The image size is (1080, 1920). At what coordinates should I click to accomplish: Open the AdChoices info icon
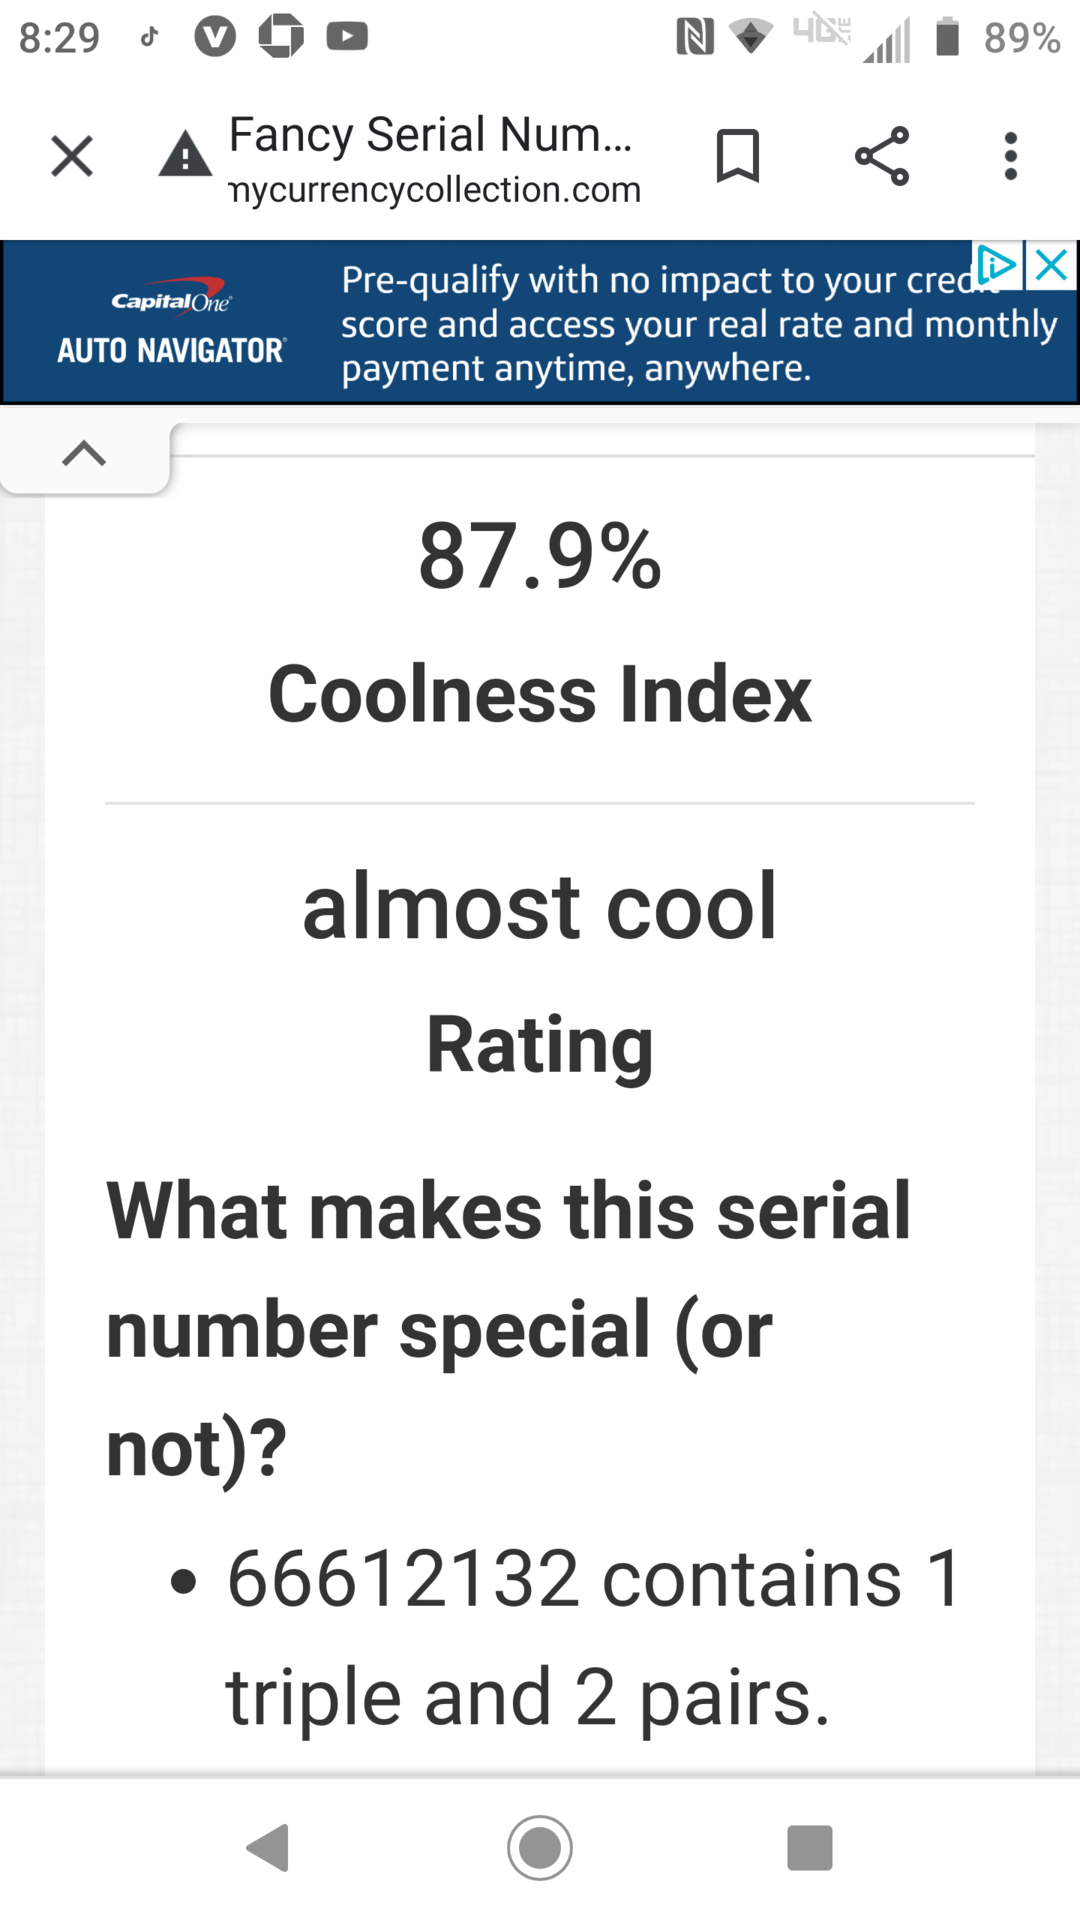point(997,265)
